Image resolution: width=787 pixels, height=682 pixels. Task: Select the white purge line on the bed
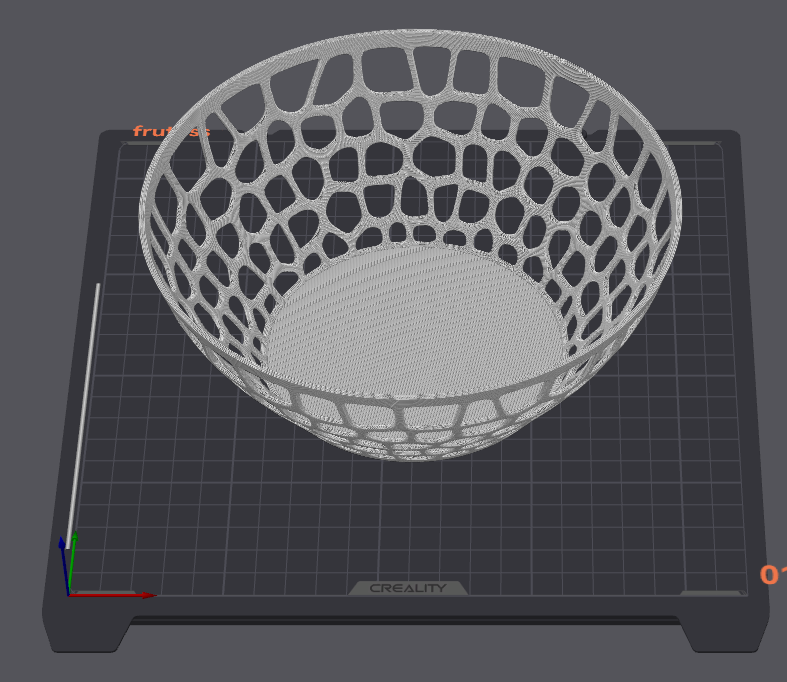(83, 415)
